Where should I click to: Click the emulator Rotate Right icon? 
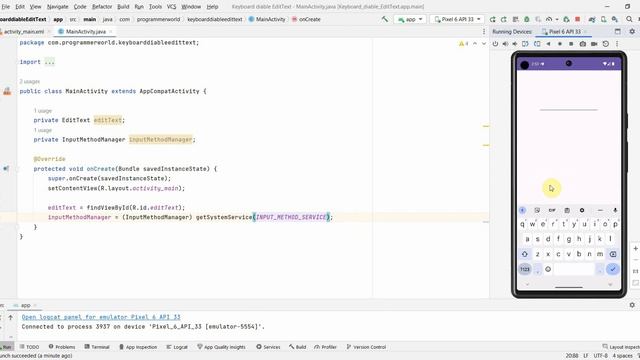pos(537,44)
